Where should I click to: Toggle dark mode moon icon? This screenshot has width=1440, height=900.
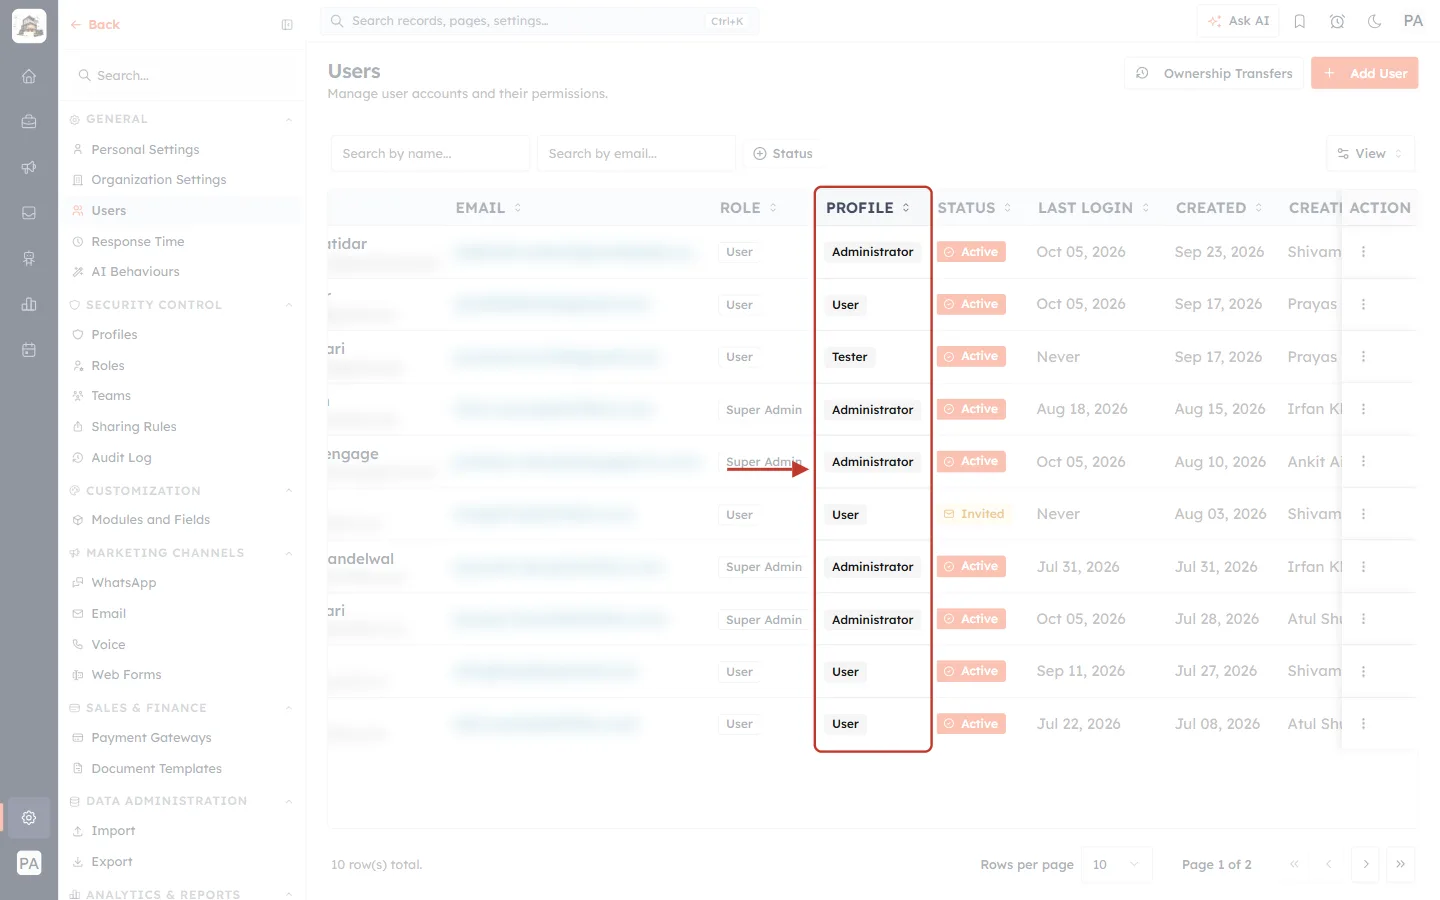click(x=1375, y=21)
